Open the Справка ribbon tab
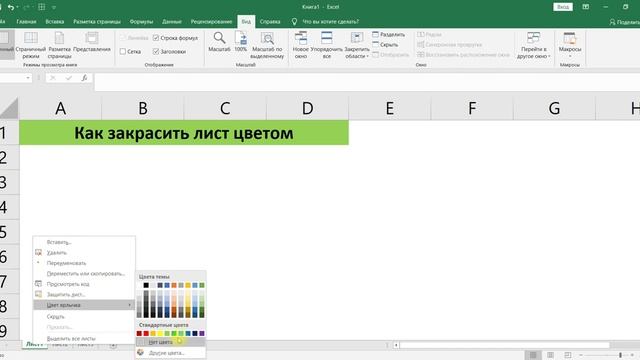 [270, 22]
